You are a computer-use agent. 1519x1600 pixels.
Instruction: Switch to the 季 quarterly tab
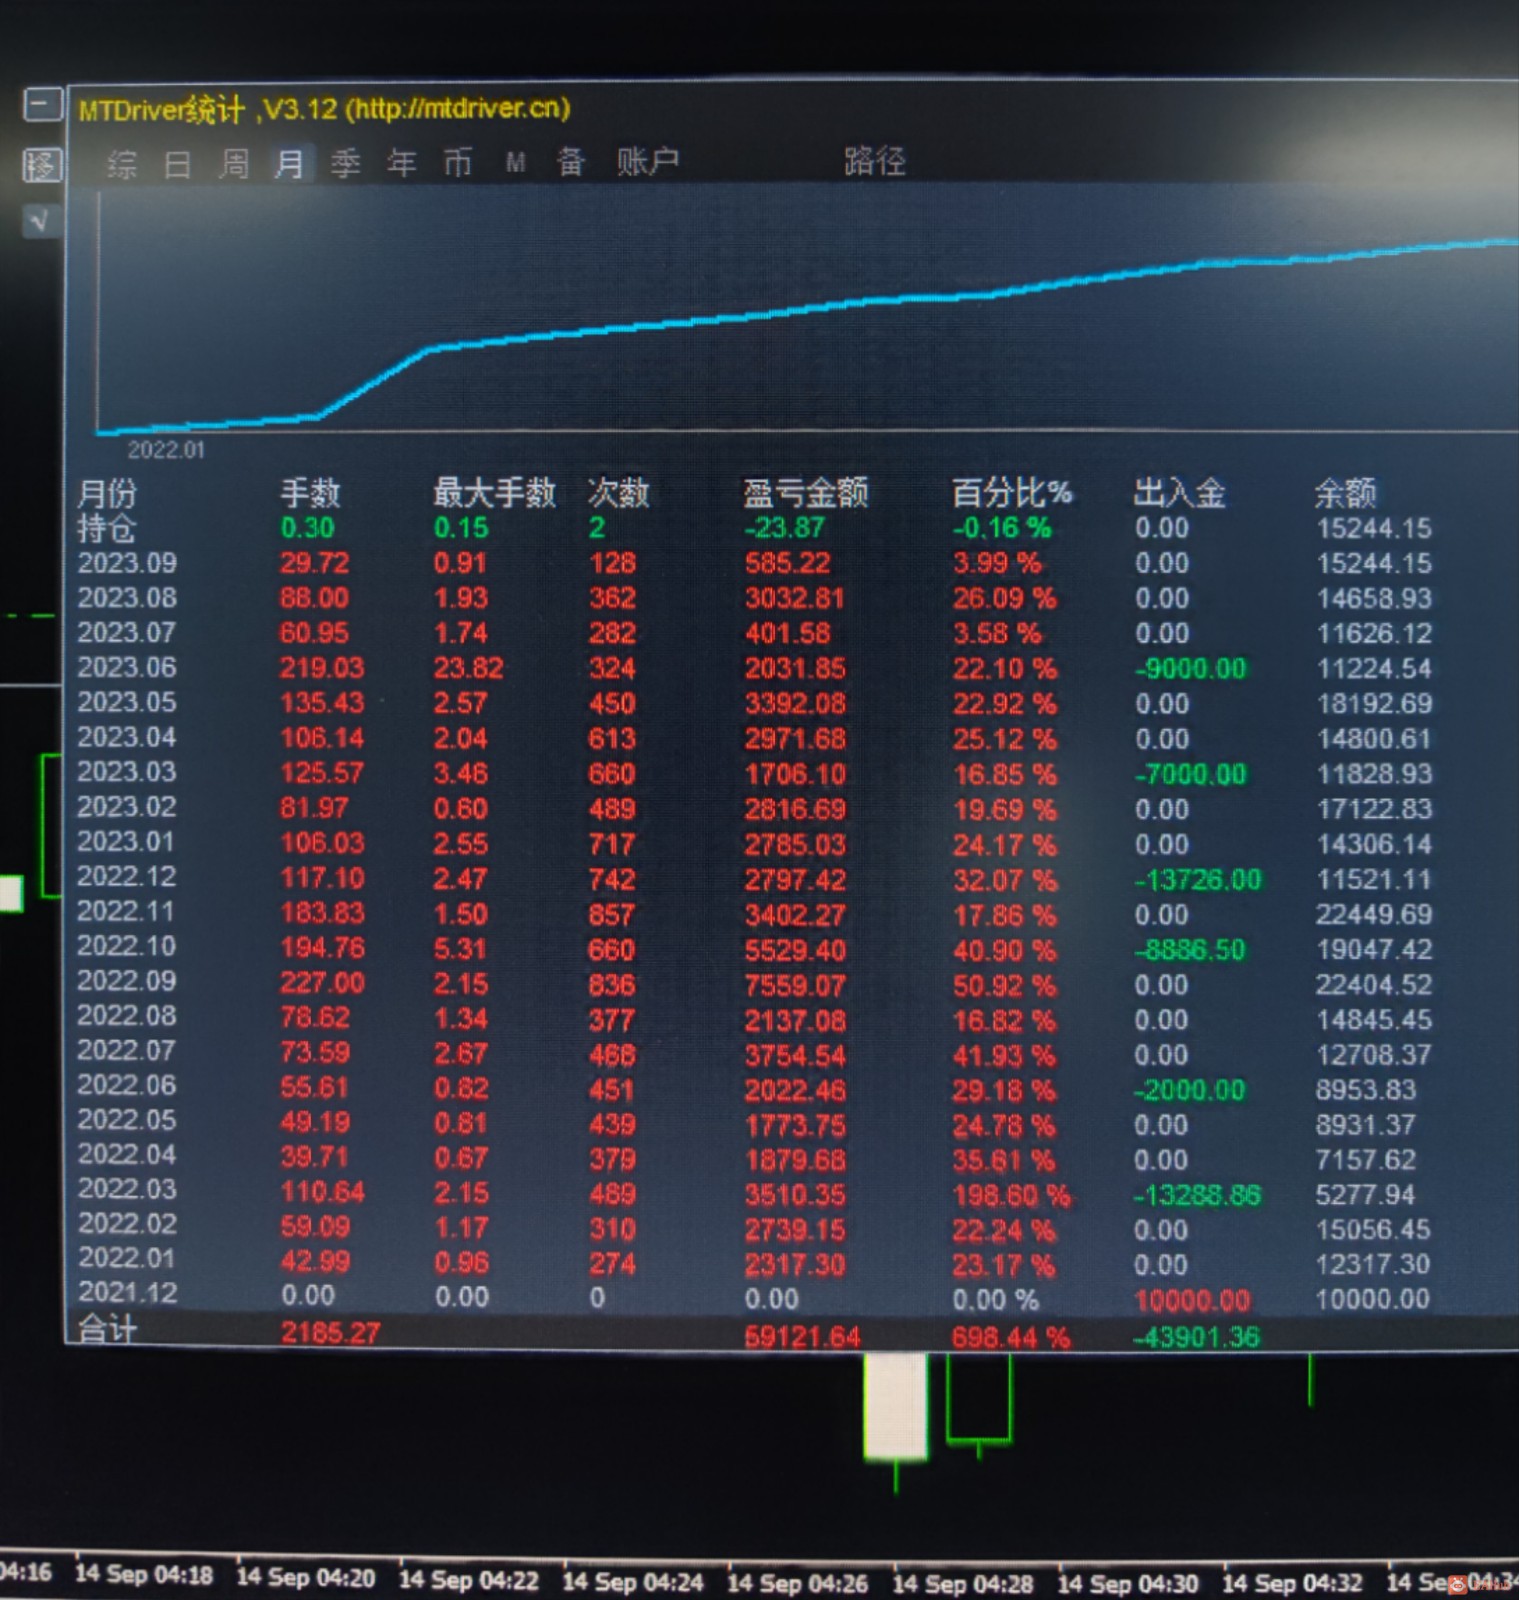pyautogui.click(x=345, y=163)
